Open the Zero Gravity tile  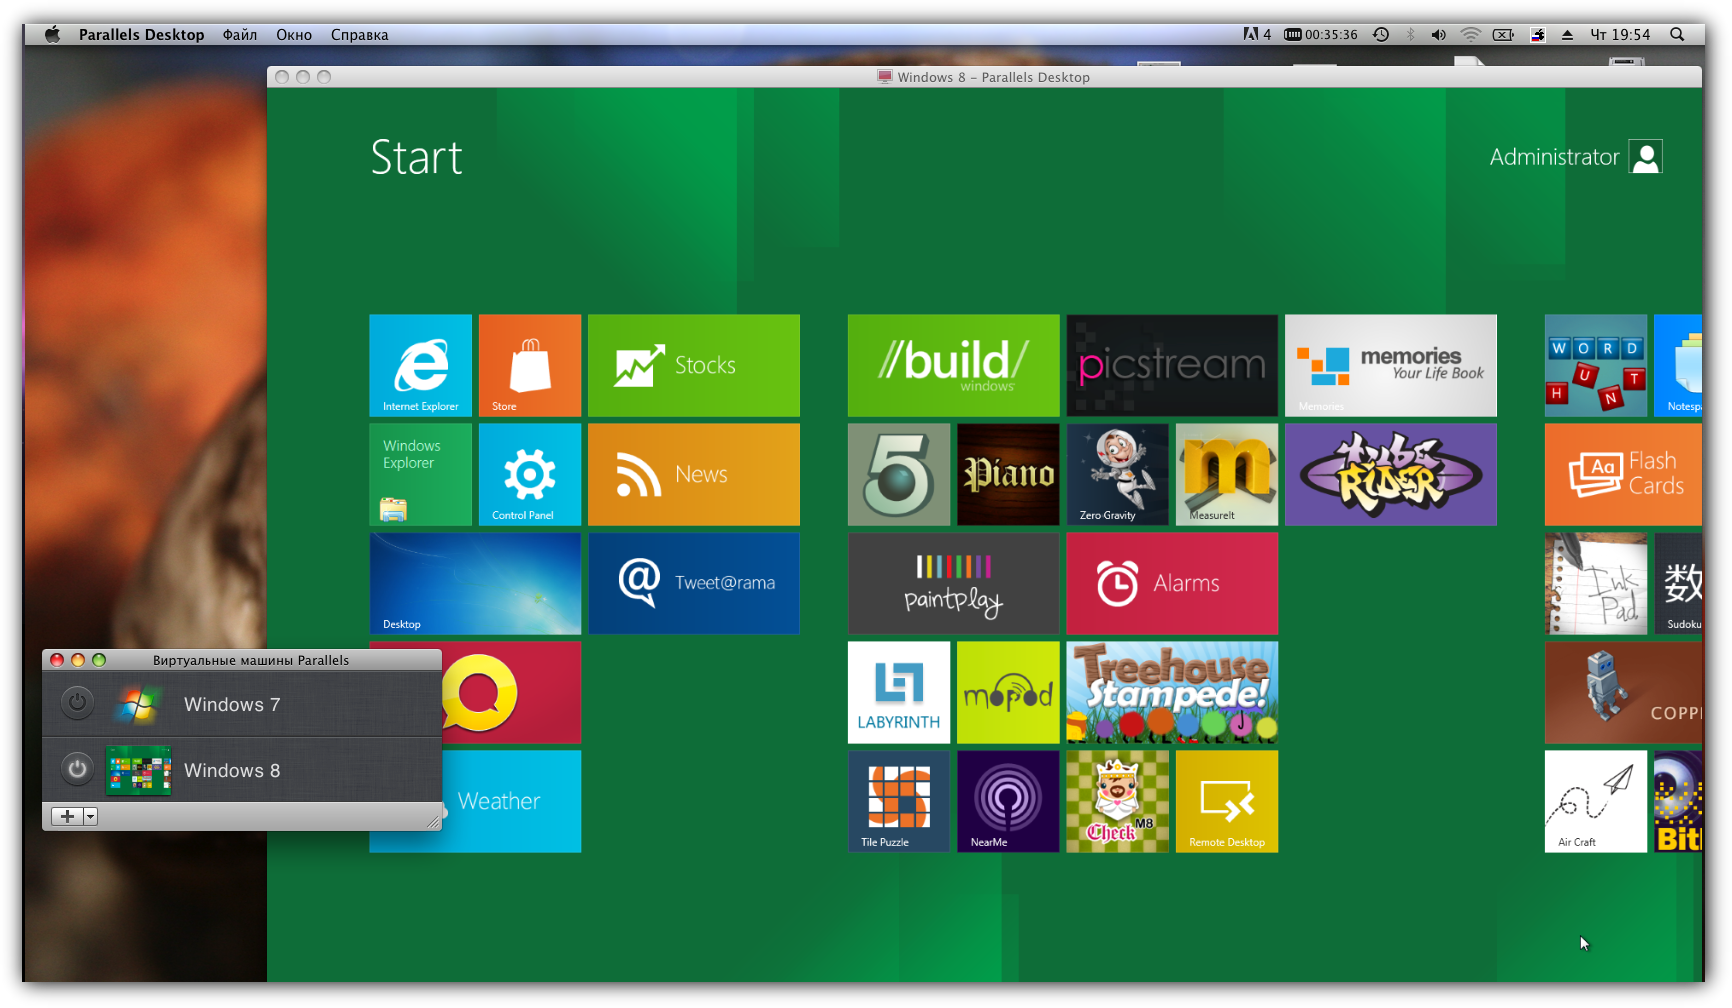point(1117,474)
